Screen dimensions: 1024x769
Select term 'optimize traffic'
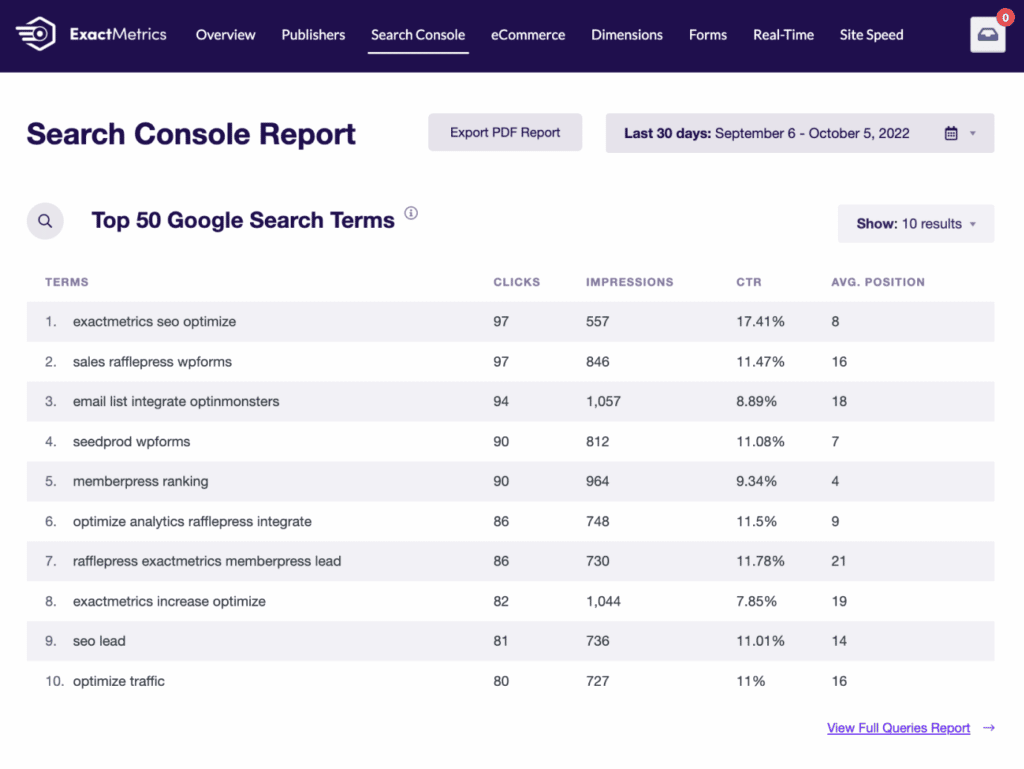pos(118,681)
